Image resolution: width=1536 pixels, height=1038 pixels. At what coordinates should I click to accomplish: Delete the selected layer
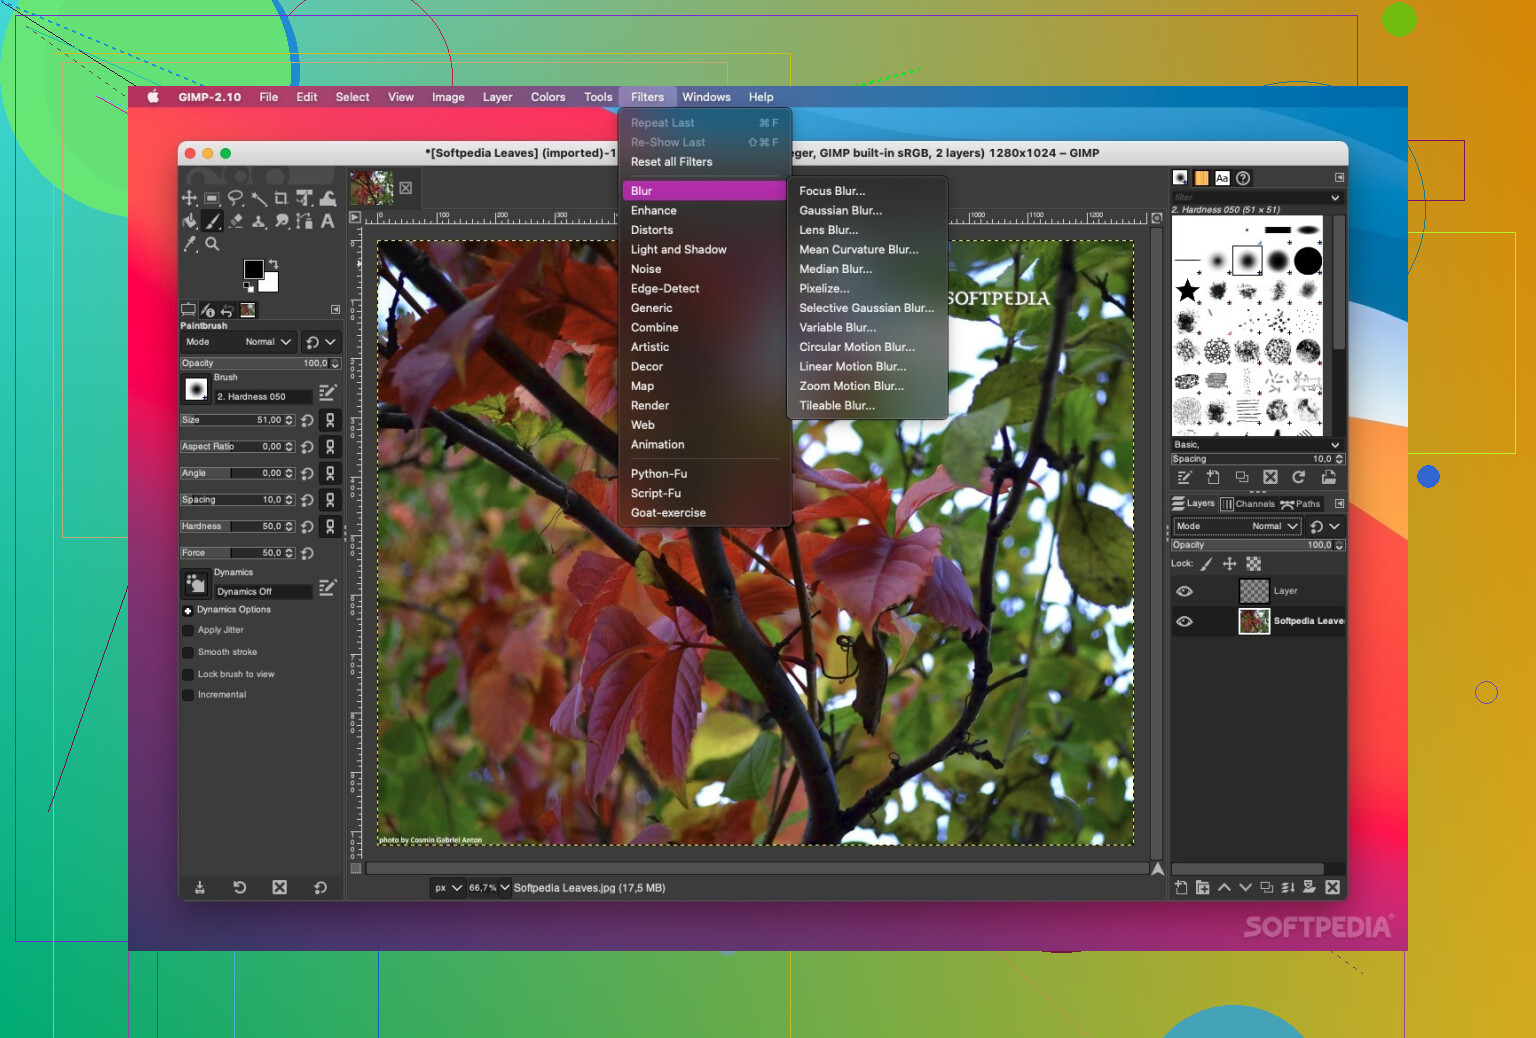[1333, 887]
